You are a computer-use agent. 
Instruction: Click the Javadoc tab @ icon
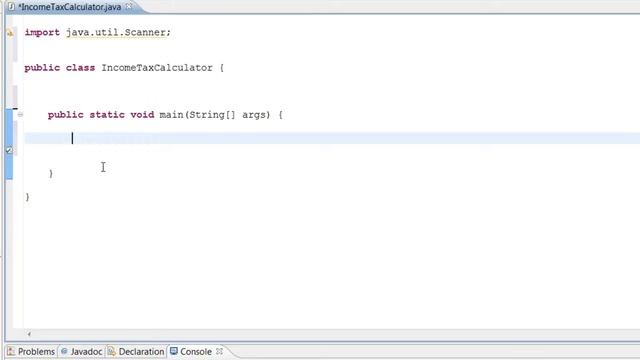click(x=64, y=351)
